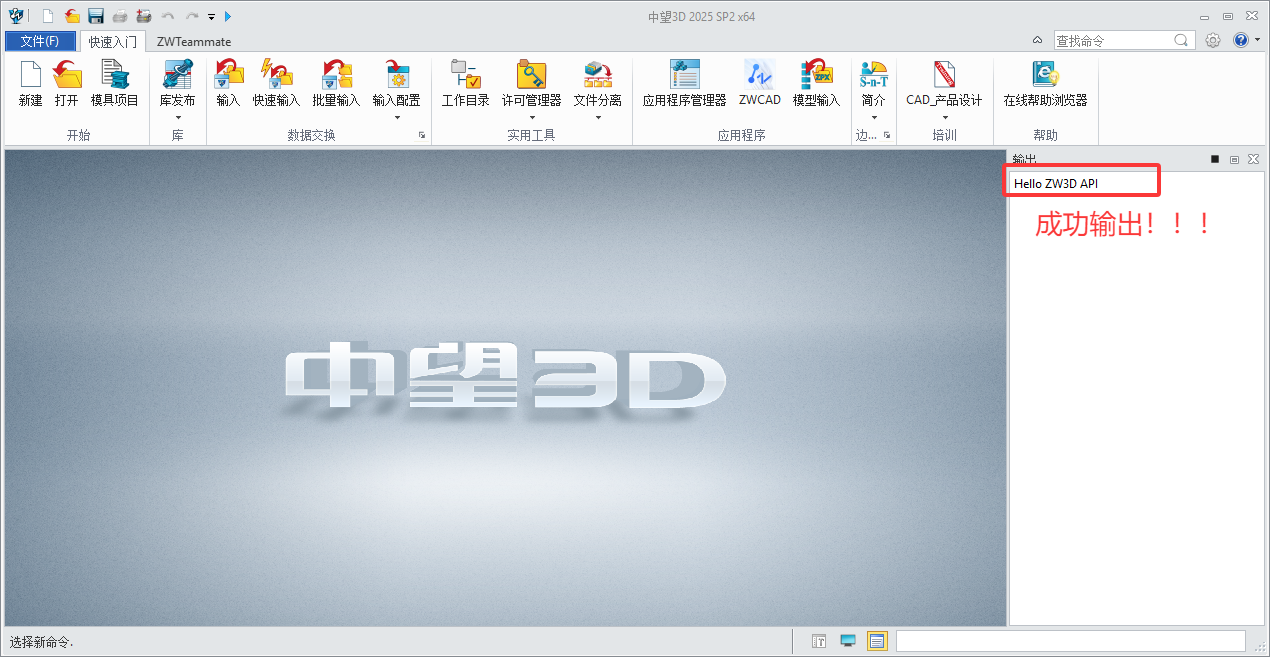The image size is (1270, 657).
Task: Close the 输出 output panel
Action: [1253, 159]
